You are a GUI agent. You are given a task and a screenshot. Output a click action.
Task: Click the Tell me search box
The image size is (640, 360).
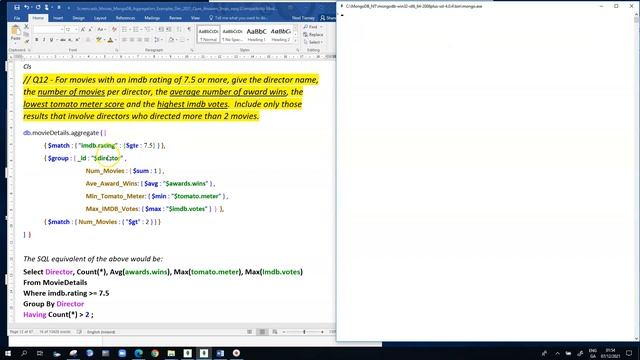click(239, 18)
